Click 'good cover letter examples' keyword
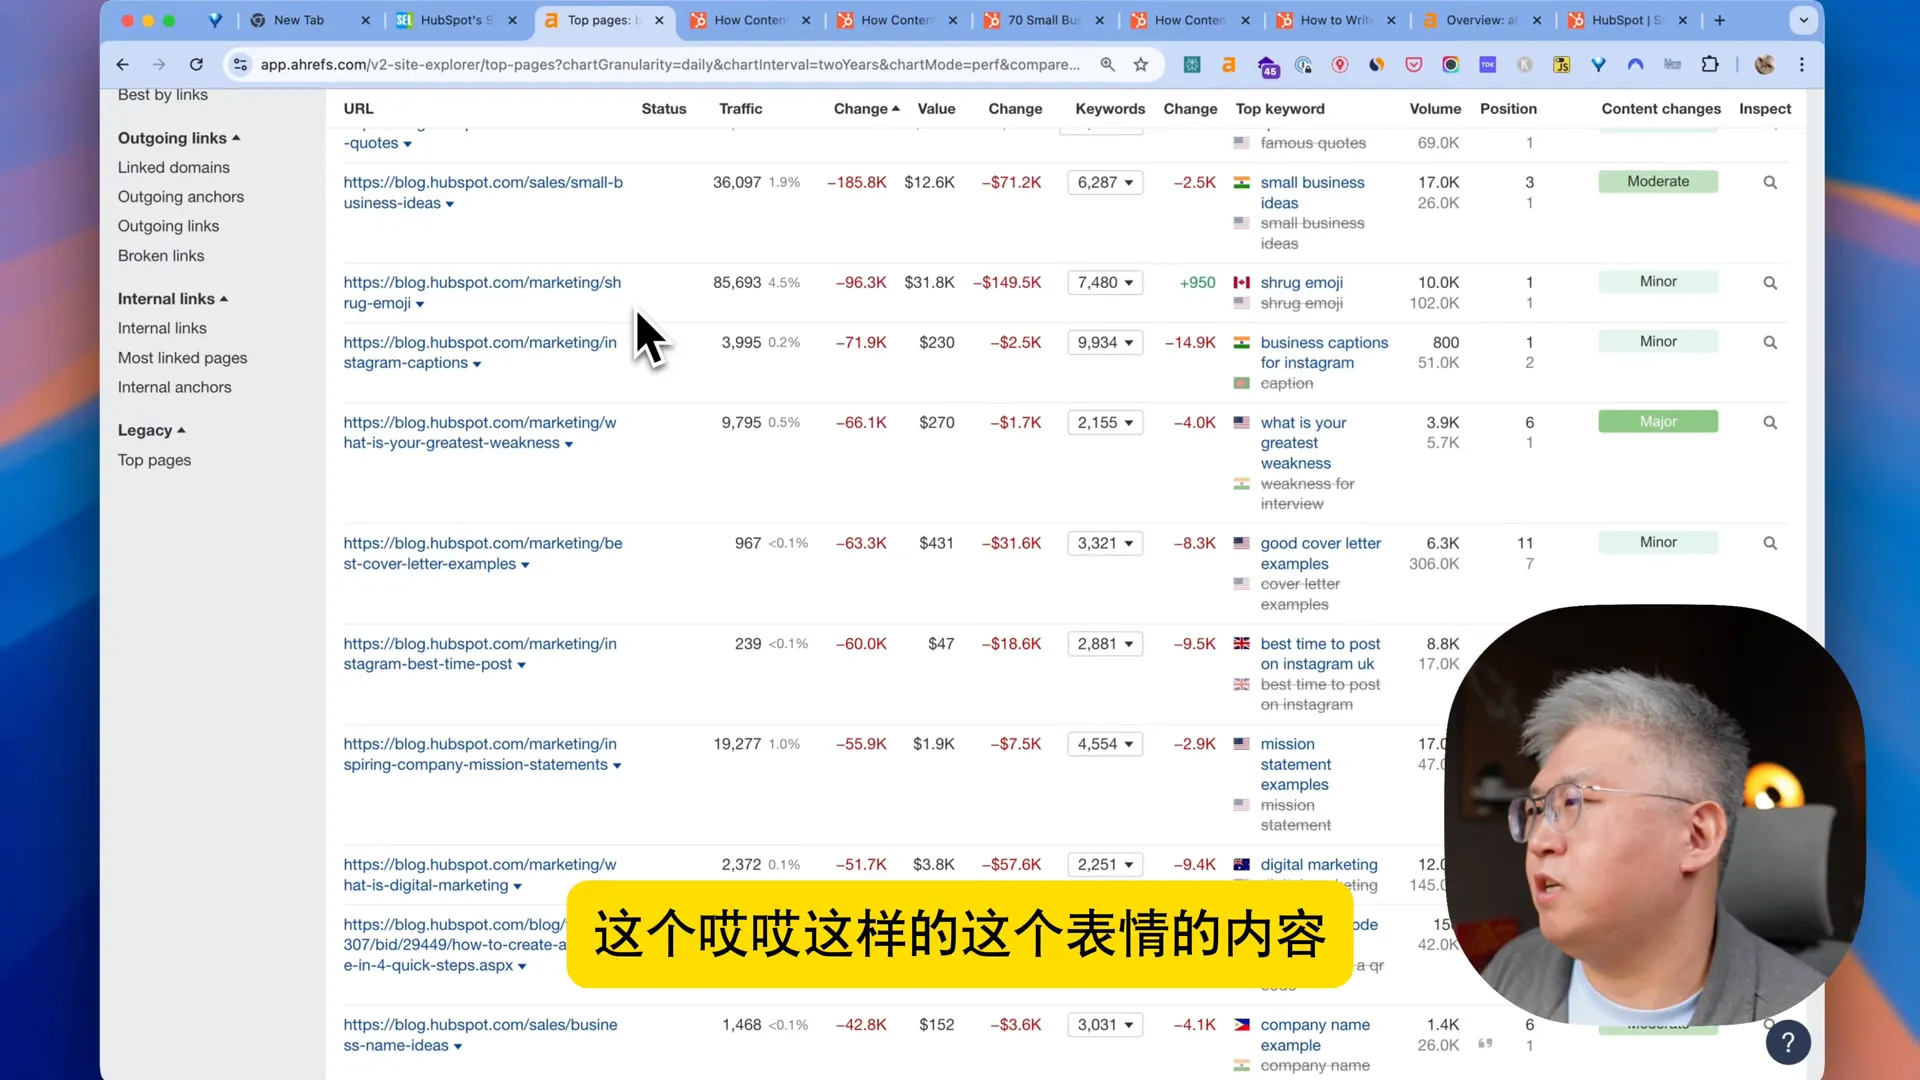Image resolution: width=1920 pixels, height=1080 pixels. [x=1320, y=553]
